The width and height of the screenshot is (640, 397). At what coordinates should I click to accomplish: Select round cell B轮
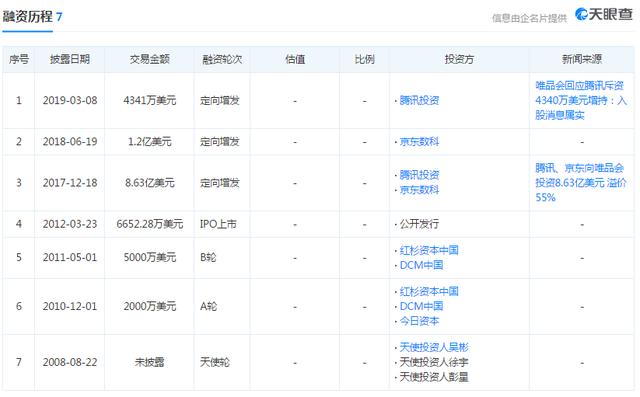click(208, 257)
